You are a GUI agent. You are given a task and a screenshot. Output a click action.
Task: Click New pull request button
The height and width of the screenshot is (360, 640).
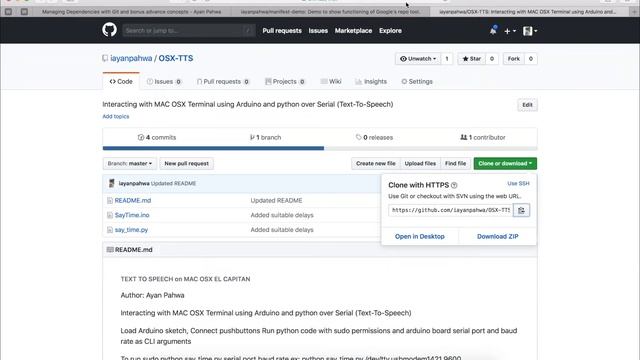[x=187, y=163]
